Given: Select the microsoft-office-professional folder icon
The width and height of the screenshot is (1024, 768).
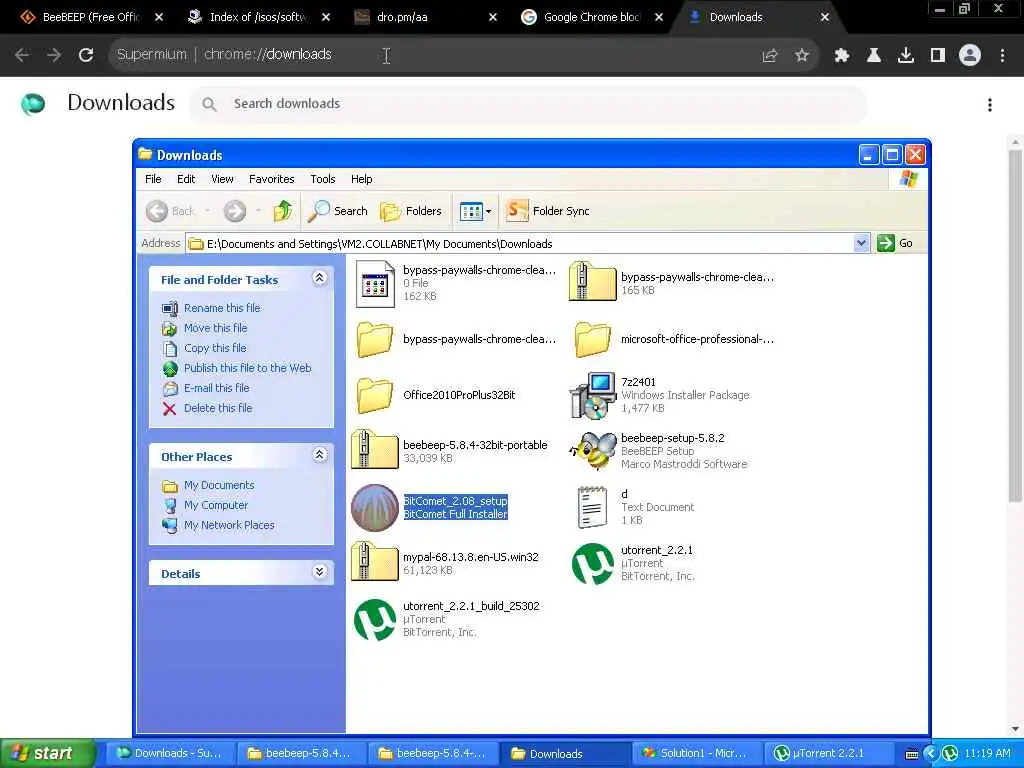Looking at the screenshot, I should click(593, 339).
